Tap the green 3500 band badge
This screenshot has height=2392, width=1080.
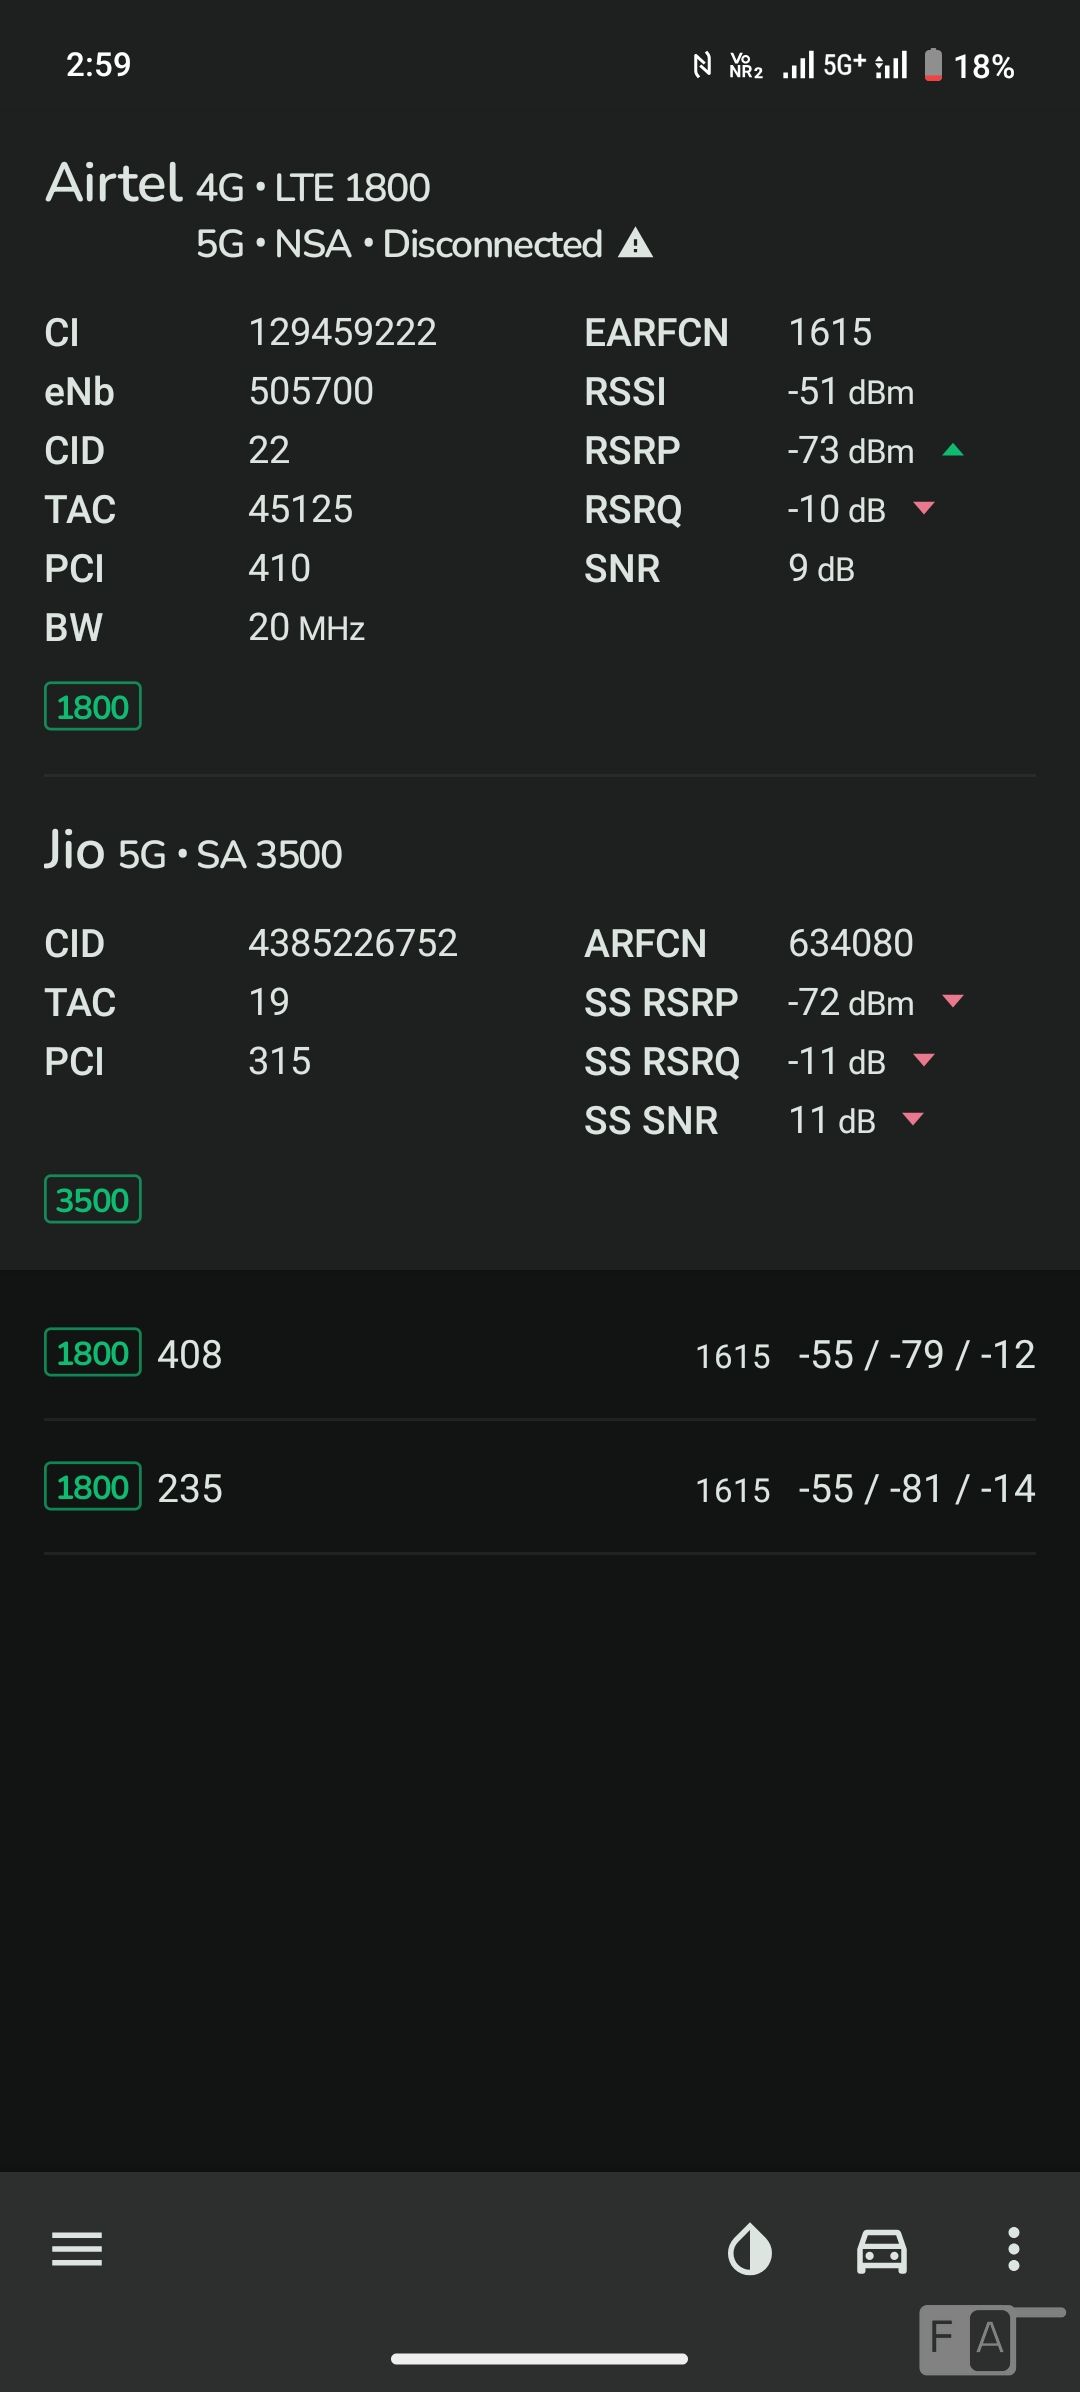pyautogui.click(x=93, y=1200)
